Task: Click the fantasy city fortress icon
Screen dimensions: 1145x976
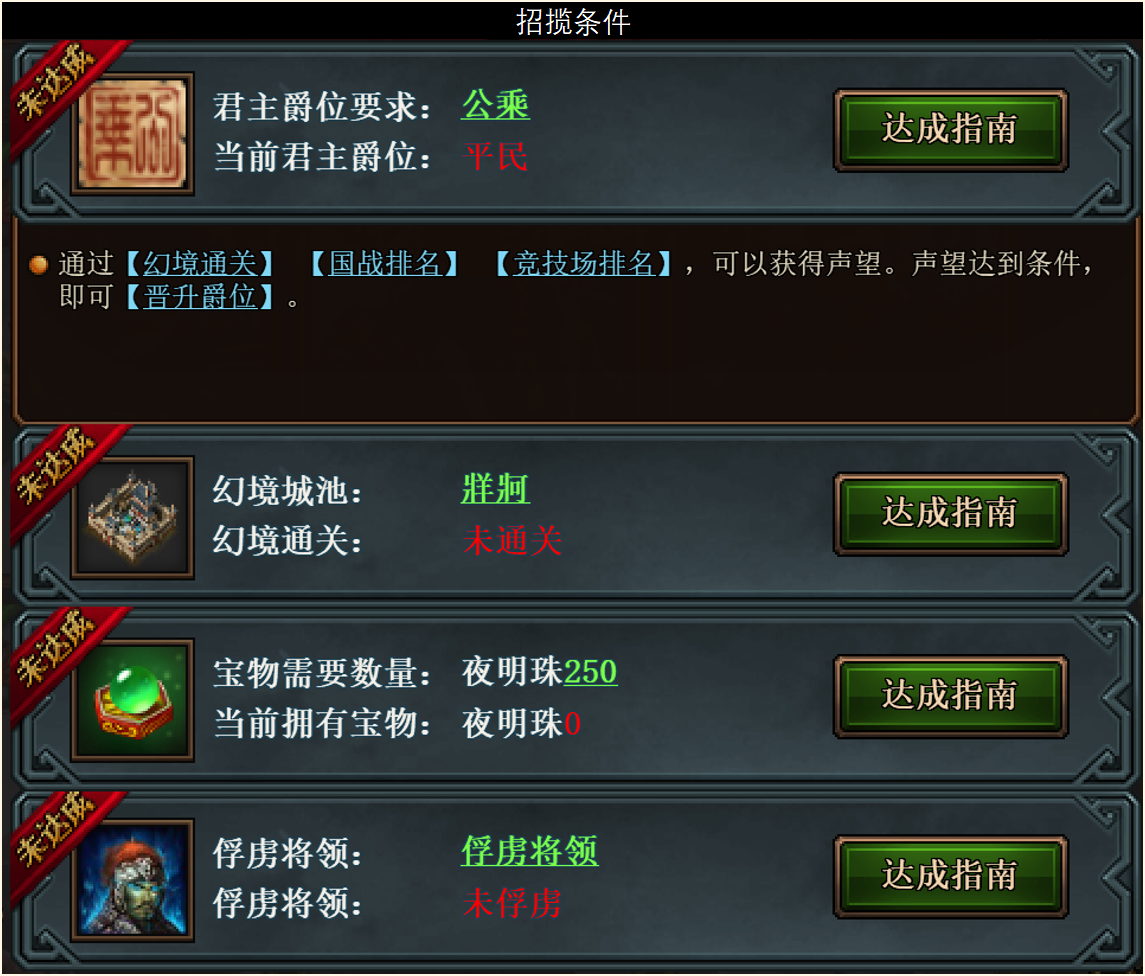Action: pyautogui.click(x=132, y=518)
